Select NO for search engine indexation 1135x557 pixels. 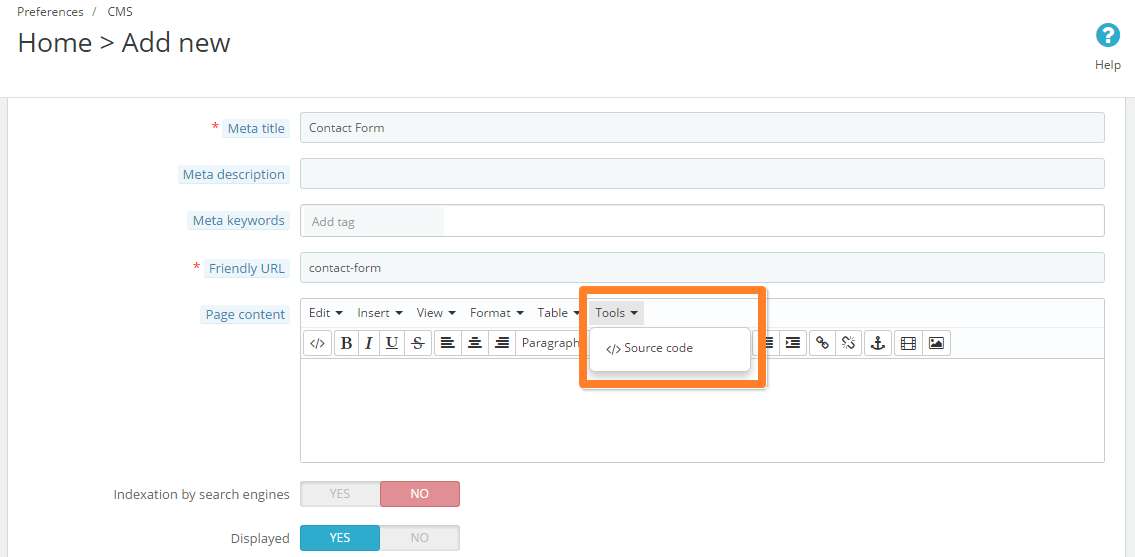(x=419, y=494)
